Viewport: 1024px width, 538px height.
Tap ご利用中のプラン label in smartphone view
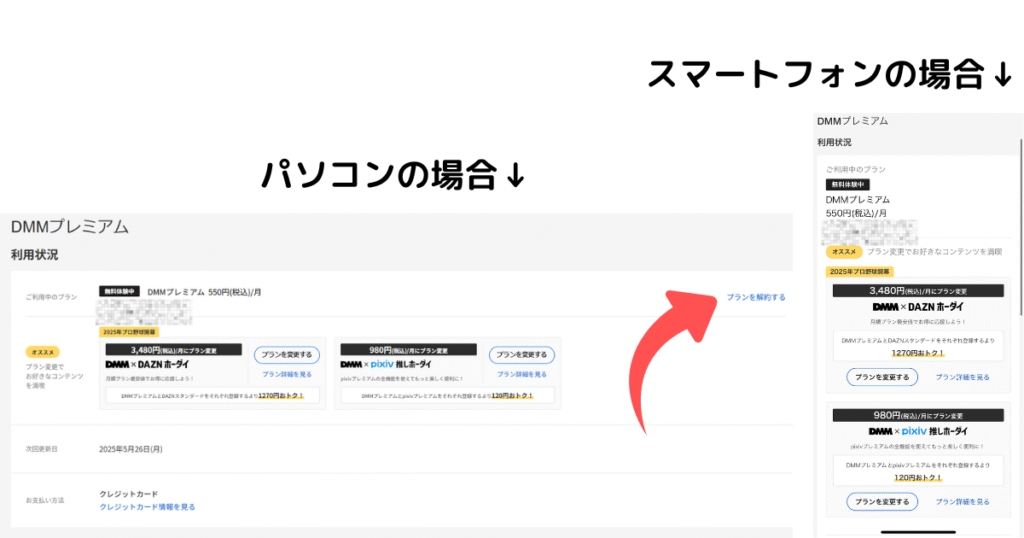tap(856, 170)
